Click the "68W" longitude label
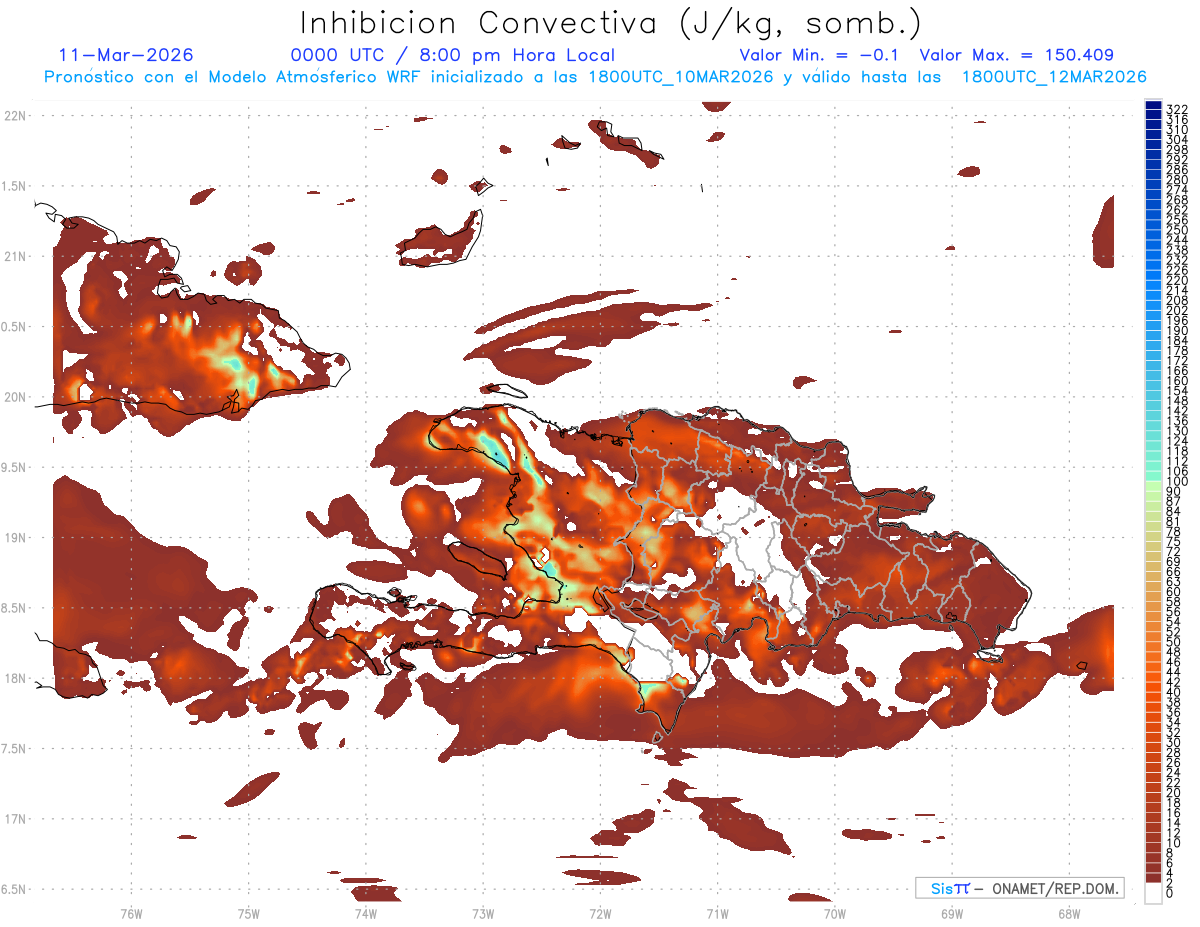The width and height of the screenshot is (1200, 927). [x=1069, y=913]
